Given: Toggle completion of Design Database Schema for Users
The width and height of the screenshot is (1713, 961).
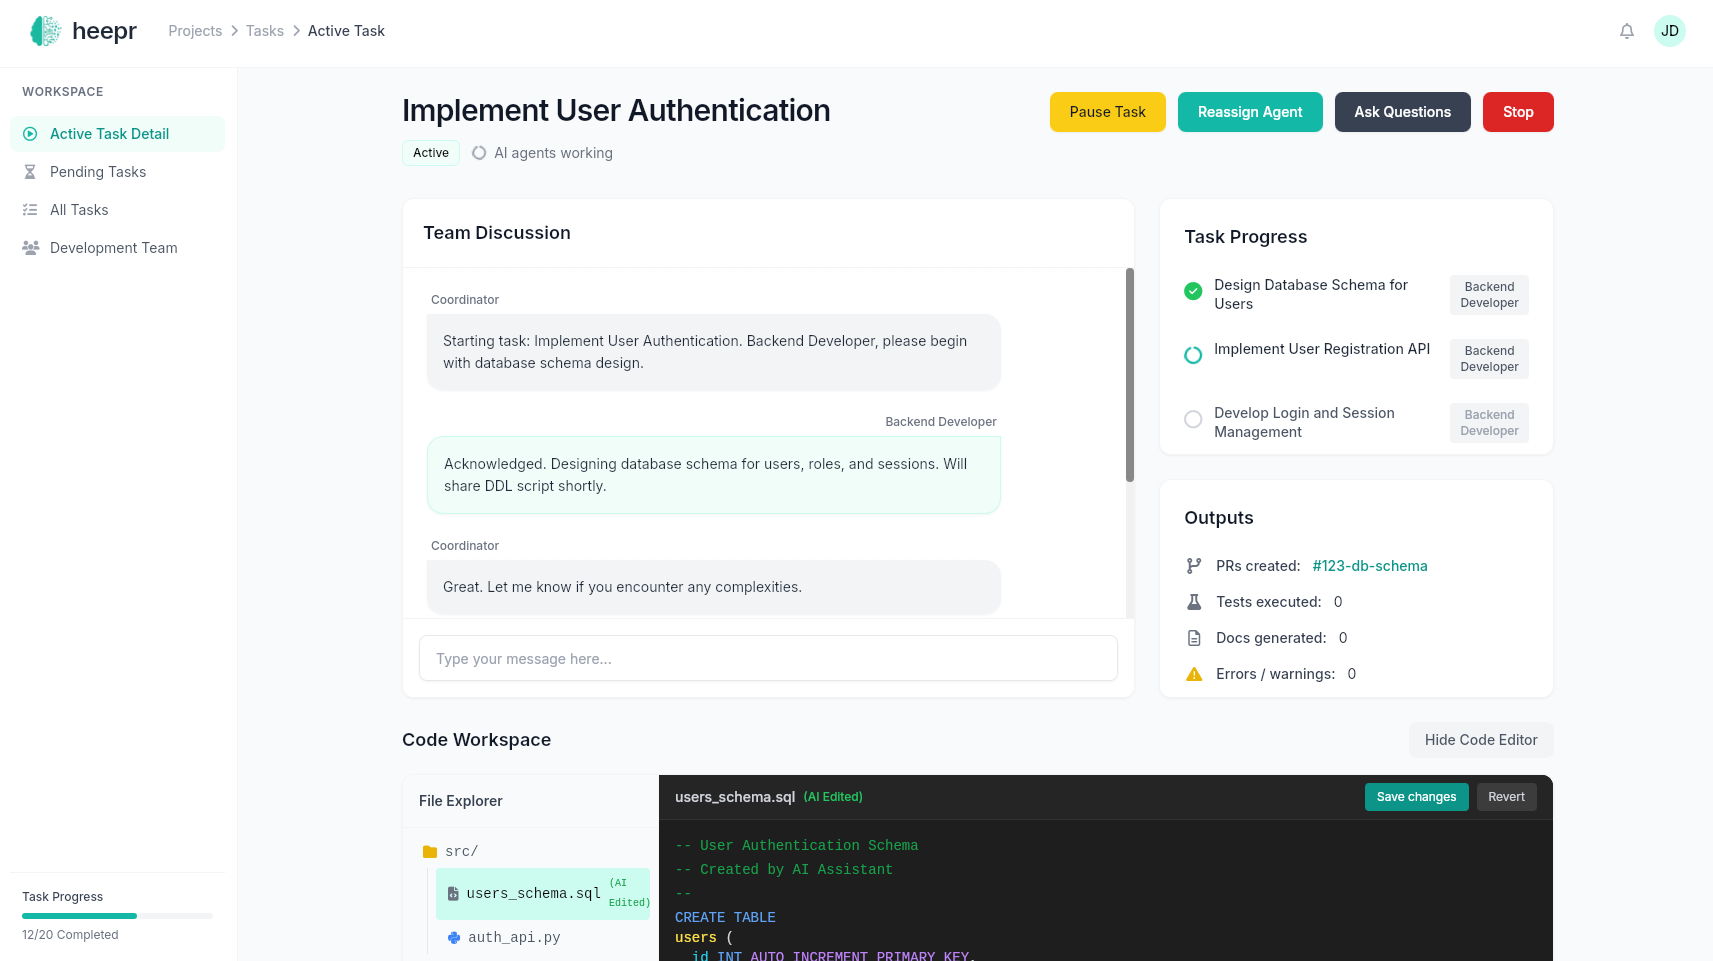Looking at the screenshot, I should (1192, 291).
